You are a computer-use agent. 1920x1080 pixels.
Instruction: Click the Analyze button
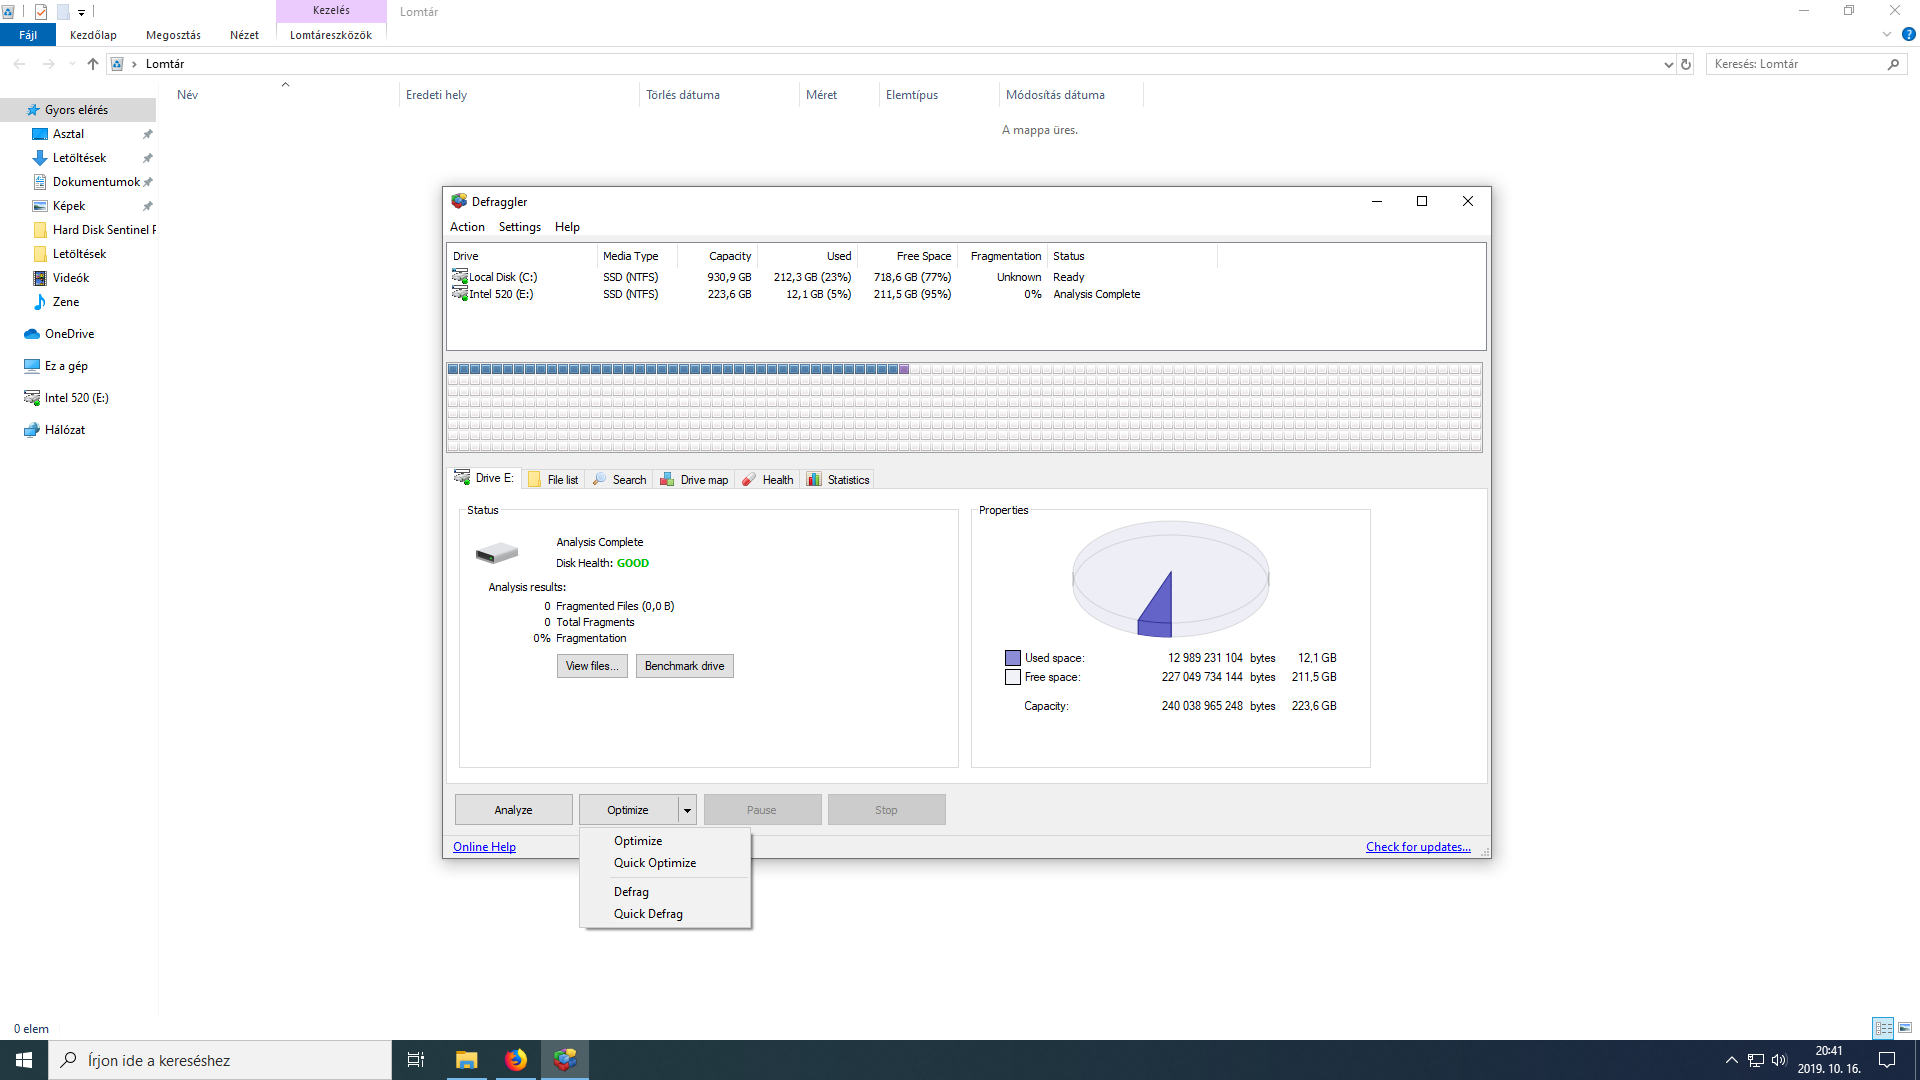pos(513,810)
